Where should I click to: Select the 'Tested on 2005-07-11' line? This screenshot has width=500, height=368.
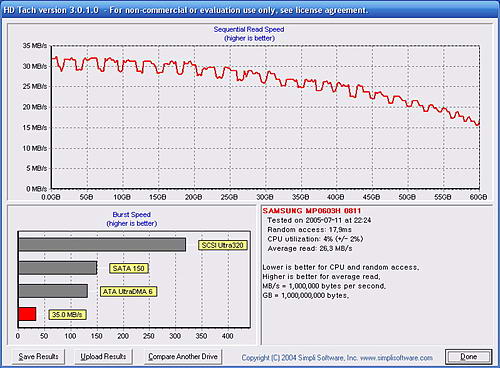click(319, 220)
